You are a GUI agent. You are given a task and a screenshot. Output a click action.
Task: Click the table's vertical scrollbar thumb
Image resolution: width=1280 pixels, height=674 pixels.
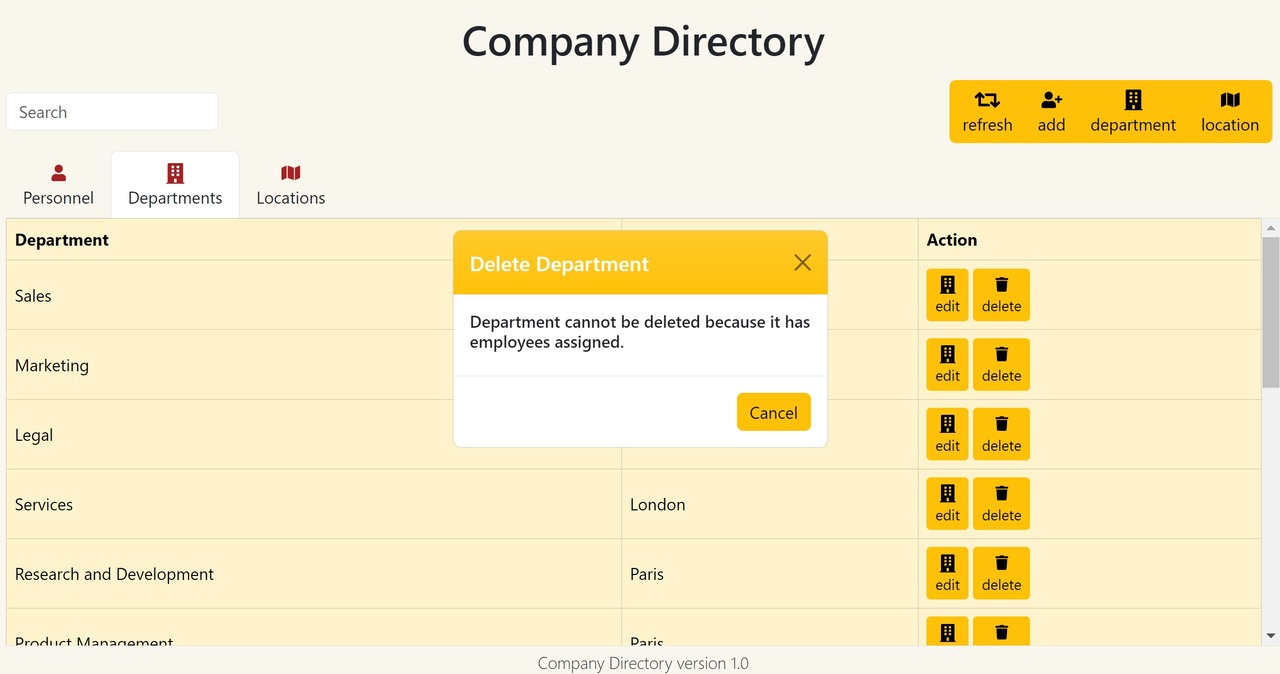pyautogui.click(x=1271, y=310)
